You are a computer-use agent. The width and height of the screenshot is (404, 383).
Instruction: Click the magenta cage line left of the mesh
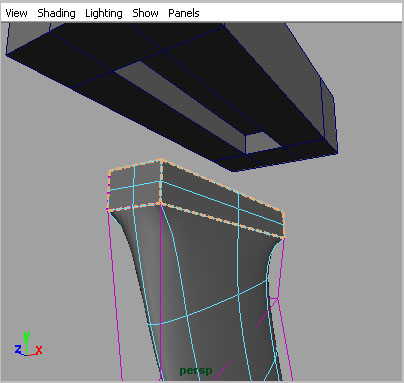(115, 293)
